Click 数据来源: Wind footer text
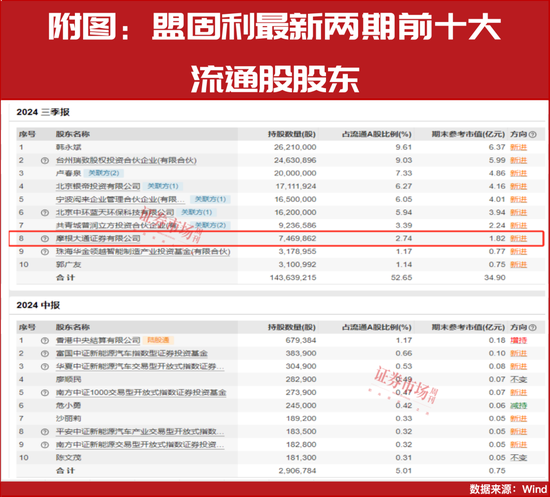The width and height of the screenshot is (550, 497). click(x=508, y=489)
